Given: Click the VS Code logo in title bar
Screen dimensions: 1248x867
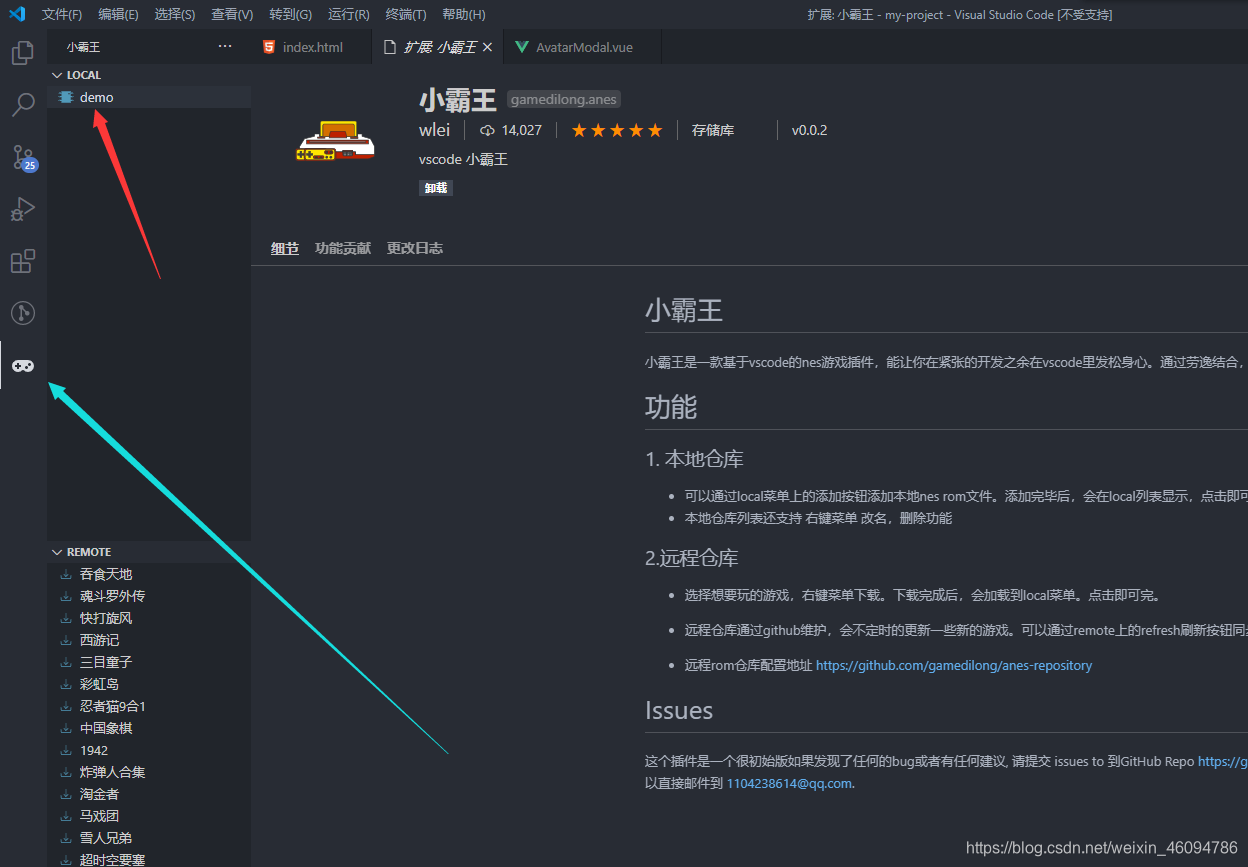Looking at the screenshot, I should [x=17, y=14].
